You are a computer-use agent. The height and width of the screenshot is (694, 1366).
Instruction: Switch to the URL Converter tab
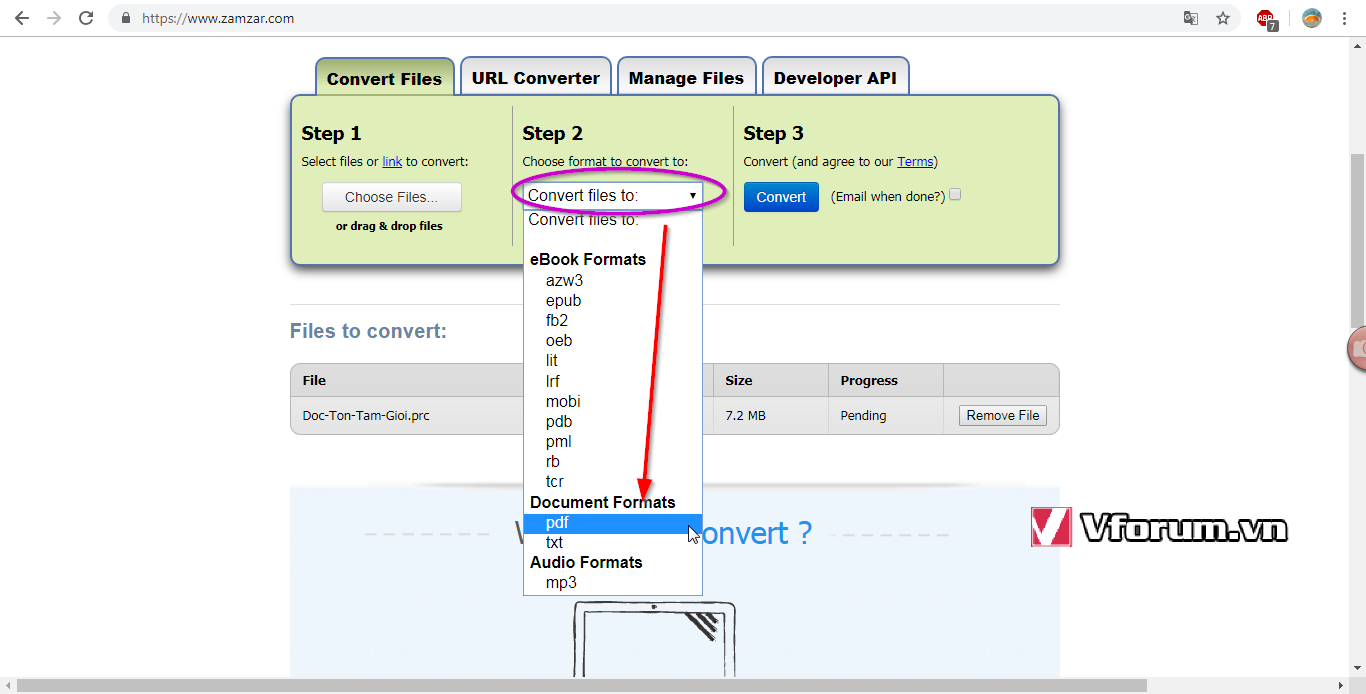coord(536,77)
